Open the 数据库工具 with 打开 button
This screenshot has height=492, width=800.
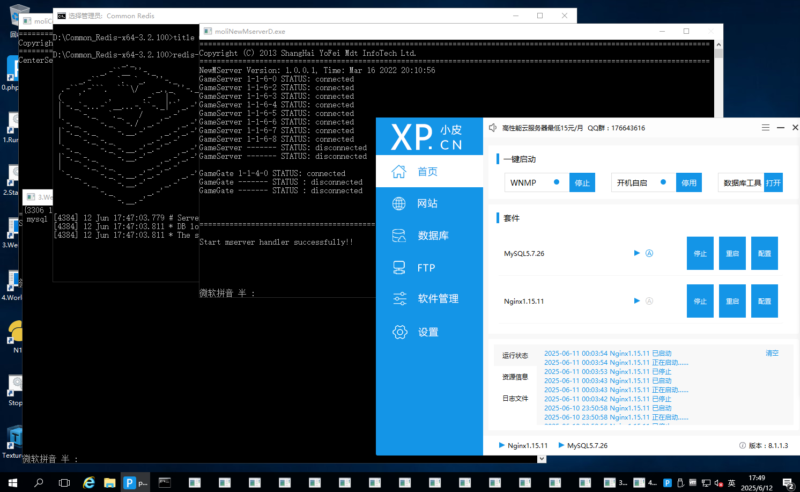click(x=773, y=183)
